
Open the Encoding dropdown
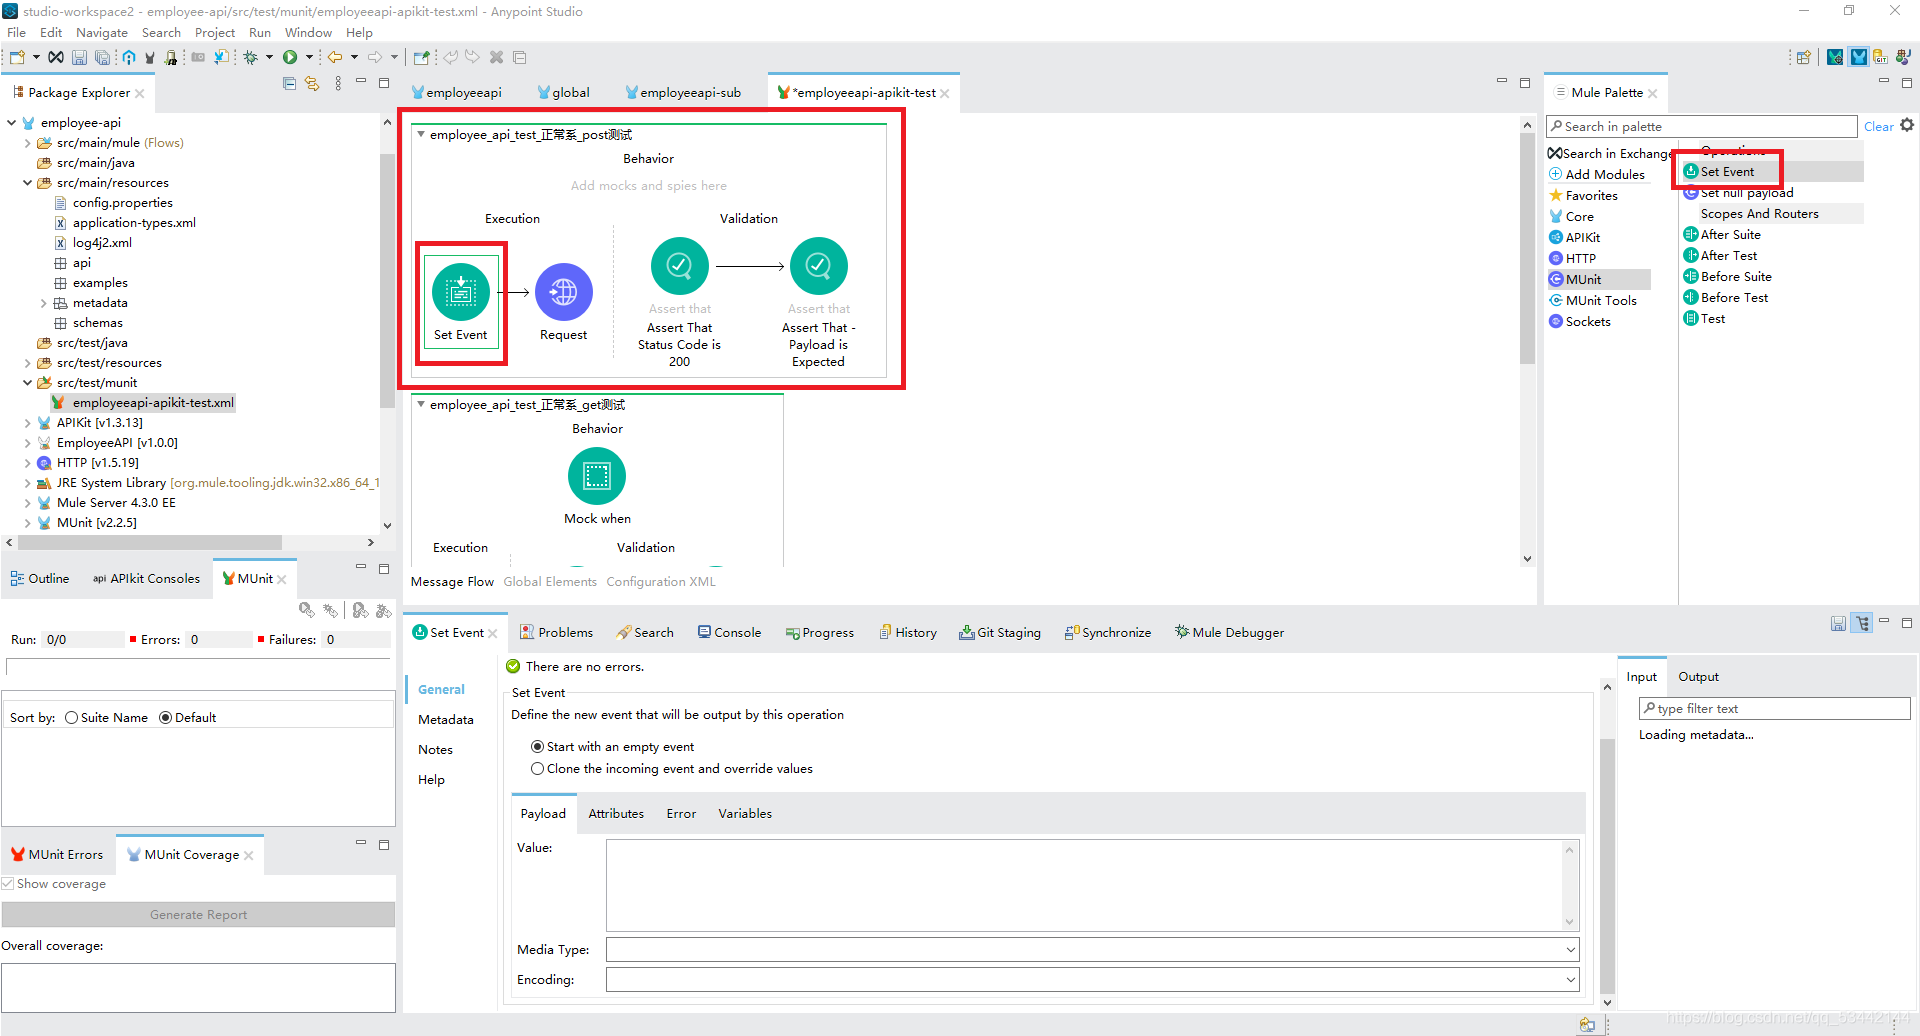pyautogui.click(x=1571, y=979)
